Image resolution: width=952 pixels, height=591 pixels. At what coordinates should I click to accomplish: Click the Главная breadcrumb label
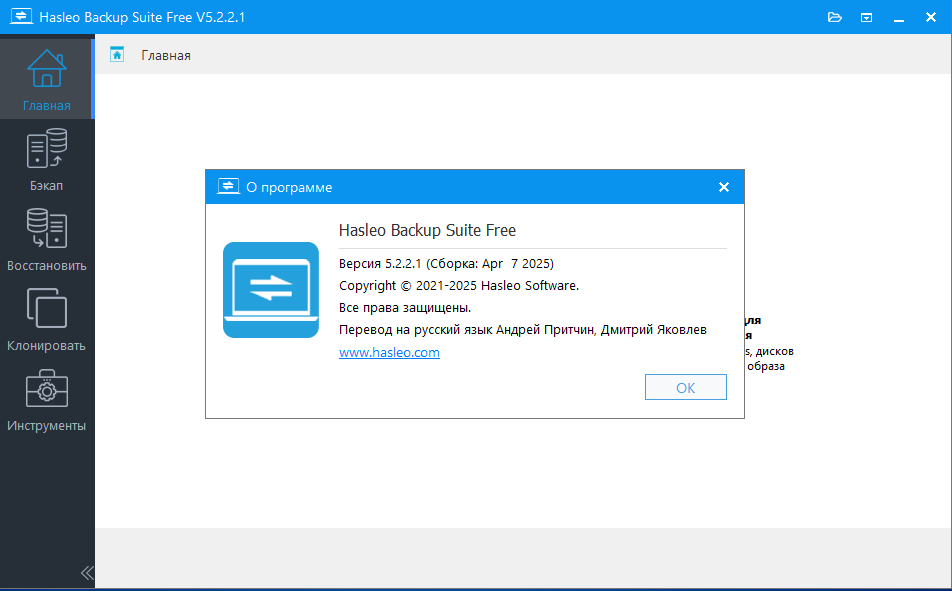166,55
